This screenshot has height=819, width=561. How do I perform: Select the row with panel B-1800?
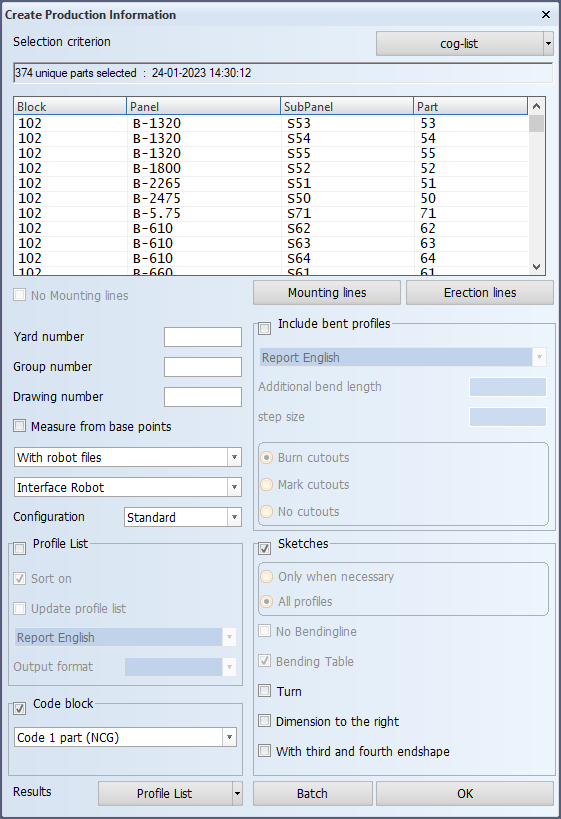pos(271,168)
